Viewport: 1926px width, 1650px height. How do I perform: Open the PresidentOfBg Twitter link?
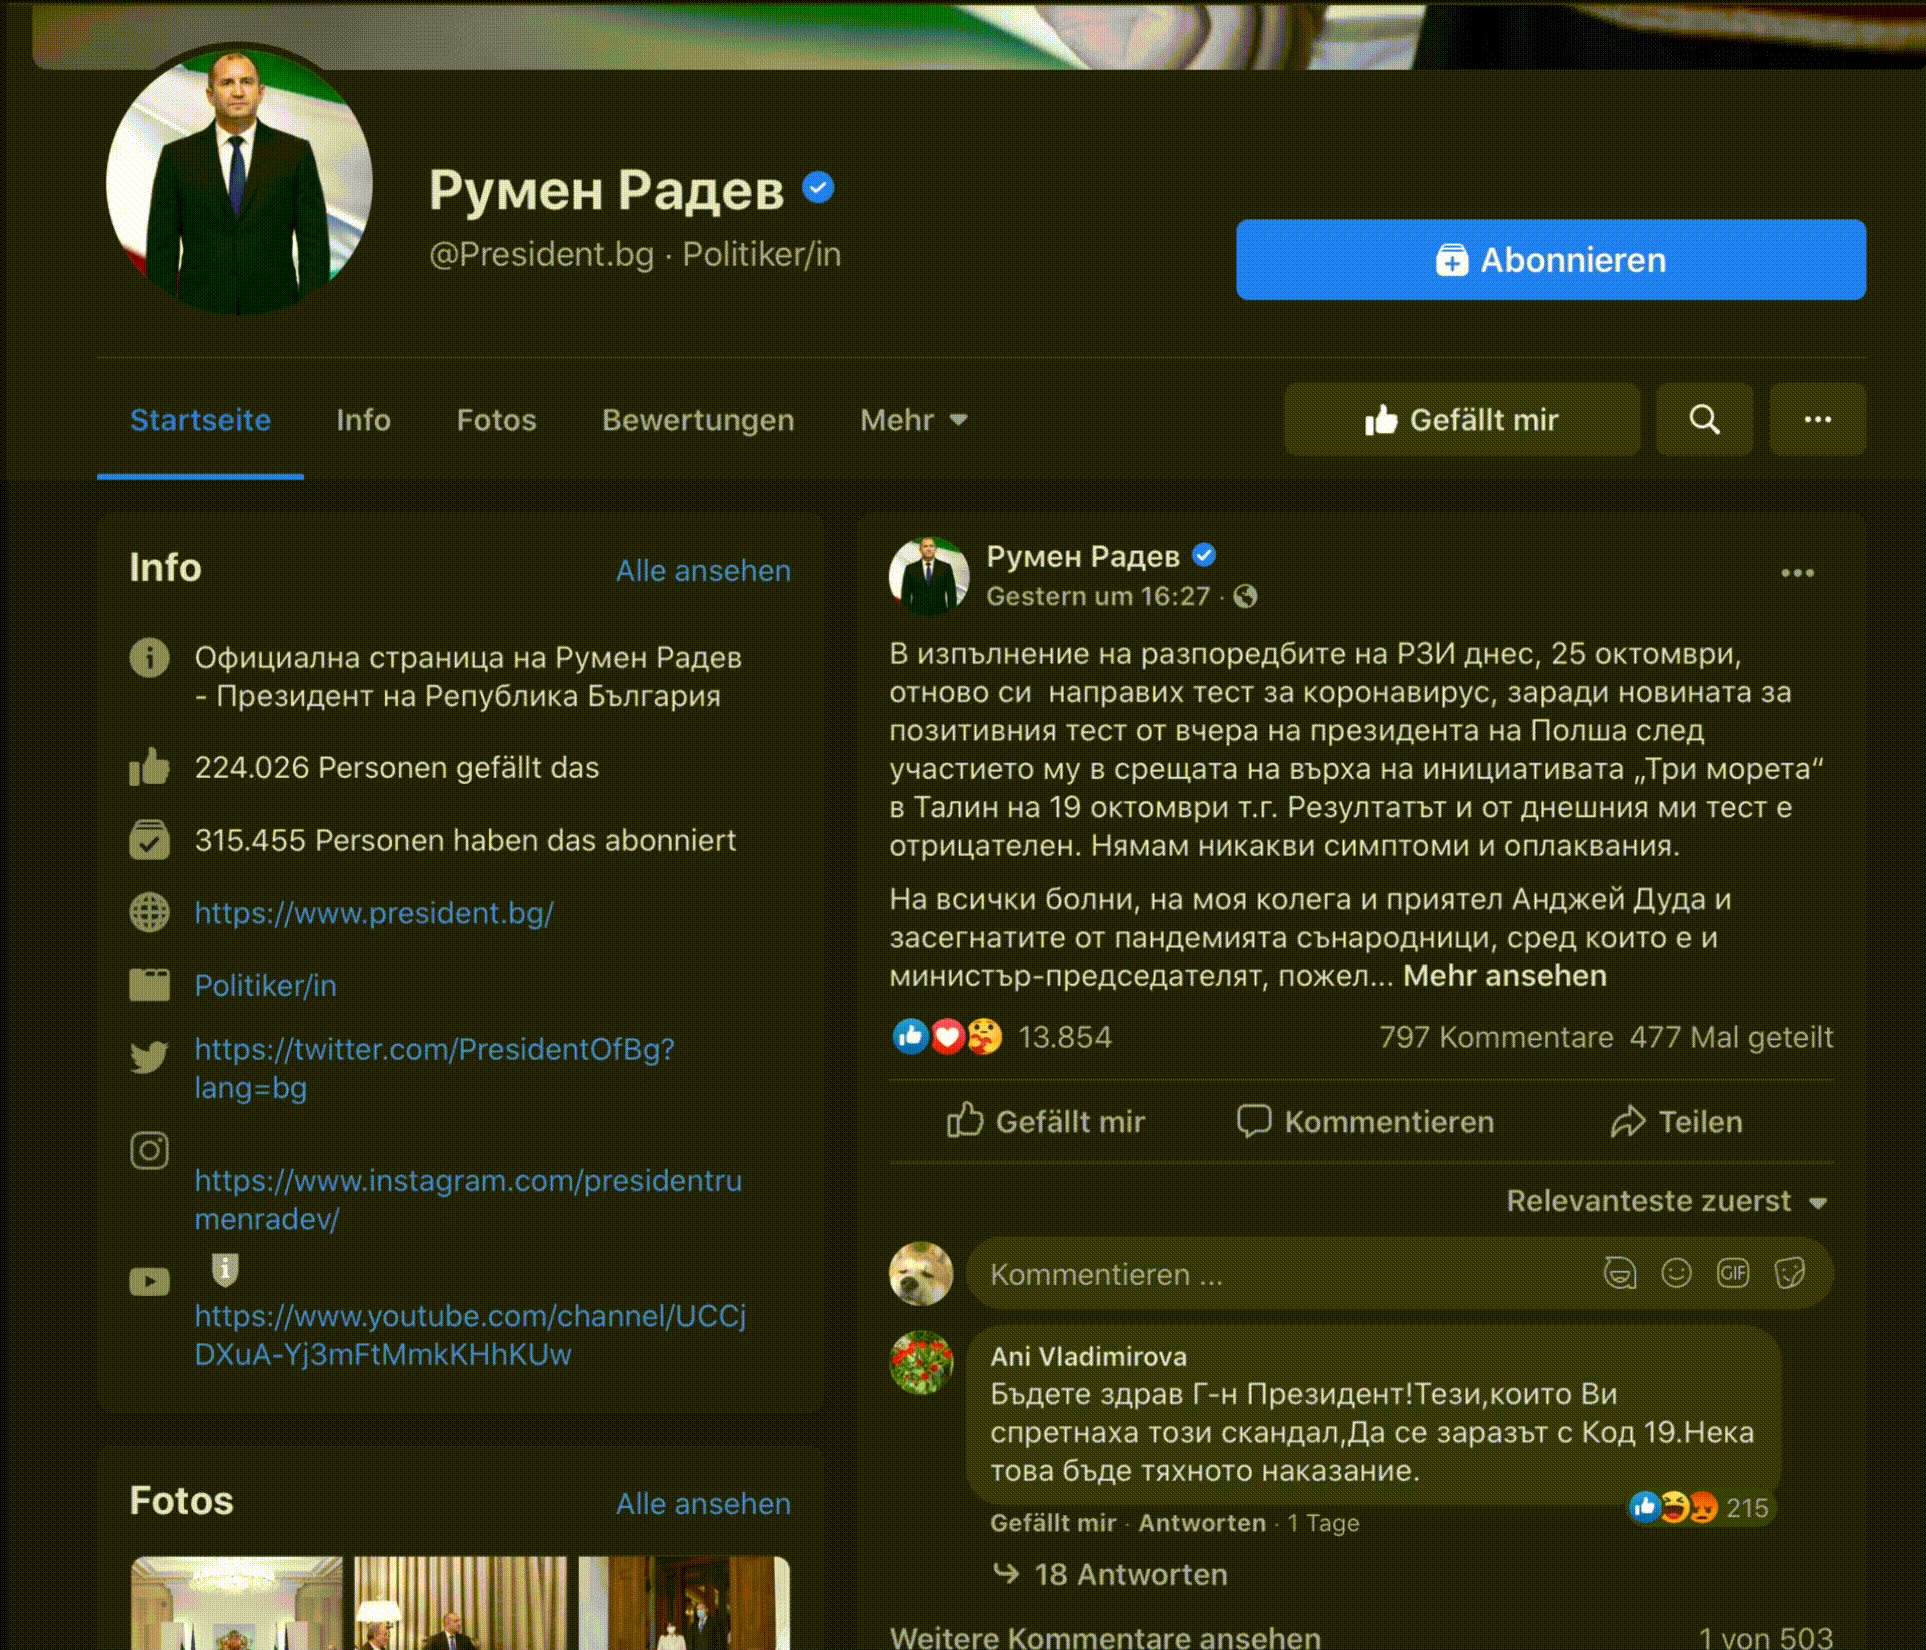434,1068
